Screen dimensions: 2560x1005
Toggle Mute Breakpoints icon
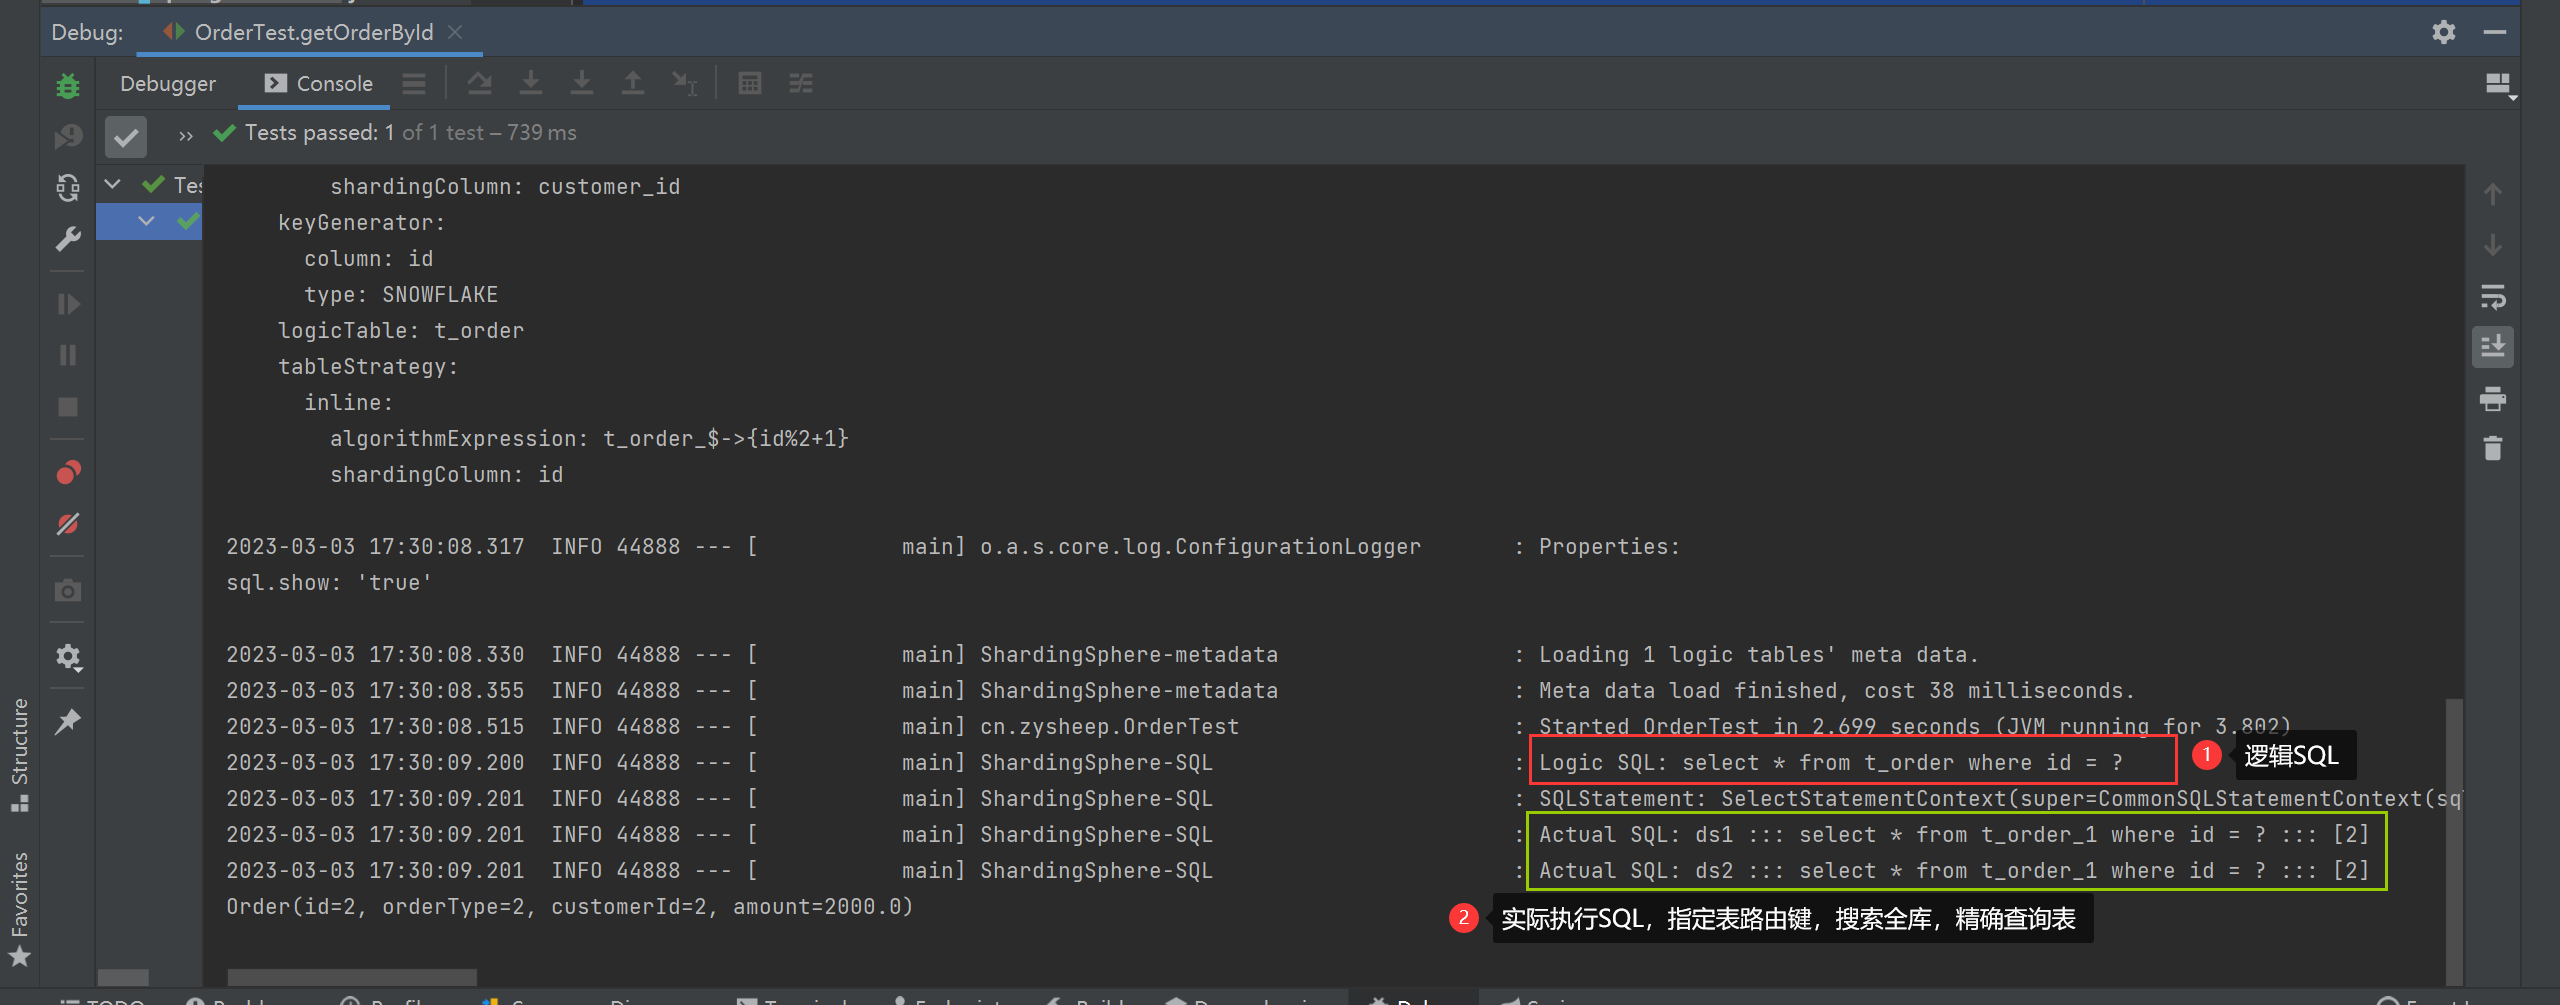68,524
